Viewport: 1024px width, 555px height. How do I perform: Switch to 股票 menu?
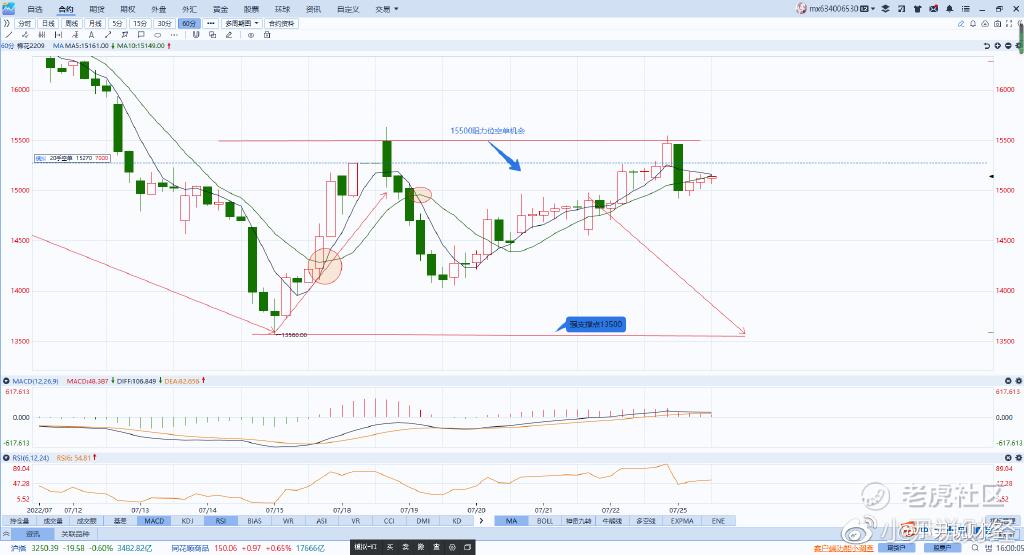point(251,9)
